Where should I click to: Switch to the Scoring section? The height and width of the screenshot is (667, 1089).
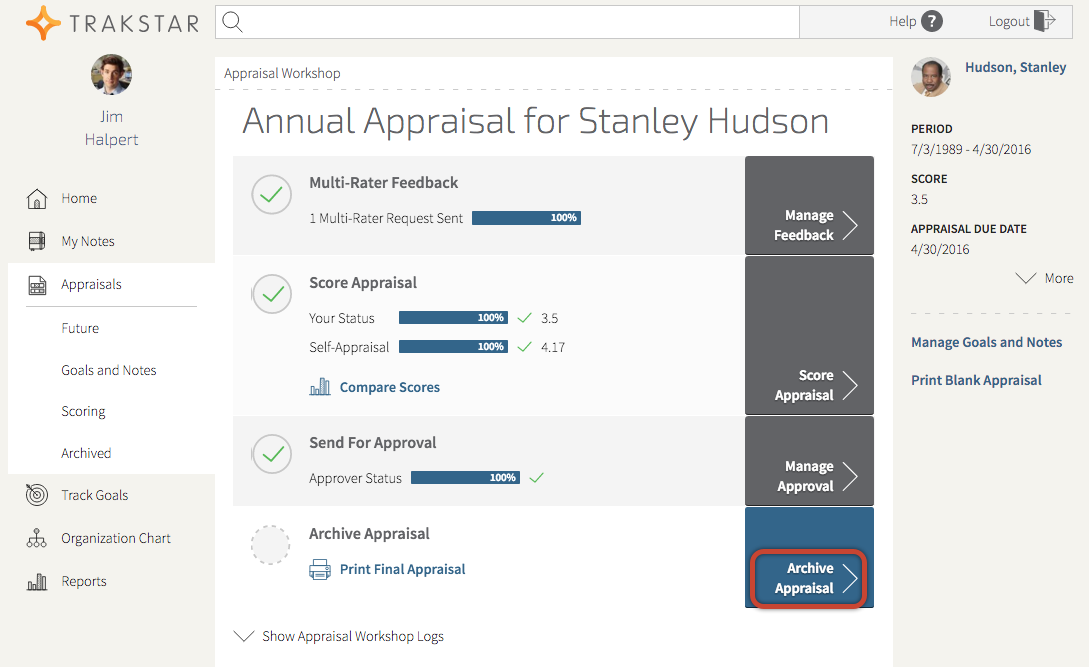click(x=83, y=411)
